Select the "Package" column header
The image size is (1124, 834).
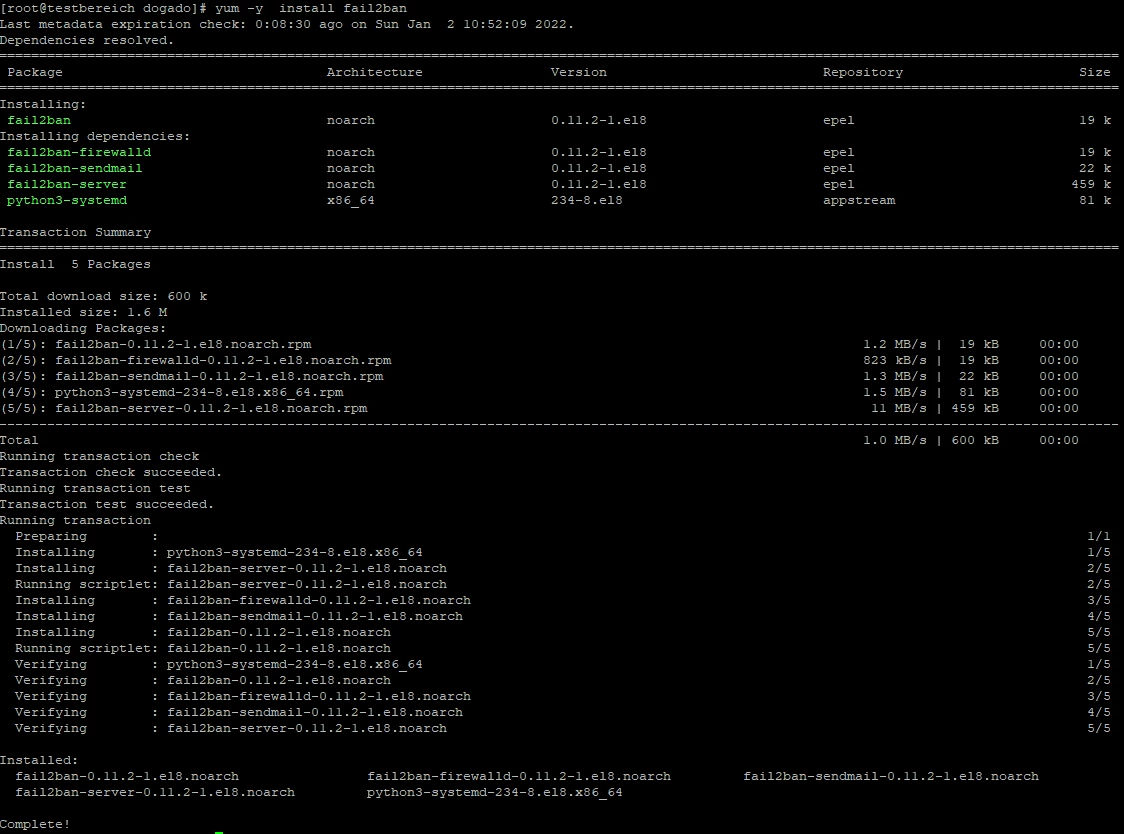click(x=35, y=72)
